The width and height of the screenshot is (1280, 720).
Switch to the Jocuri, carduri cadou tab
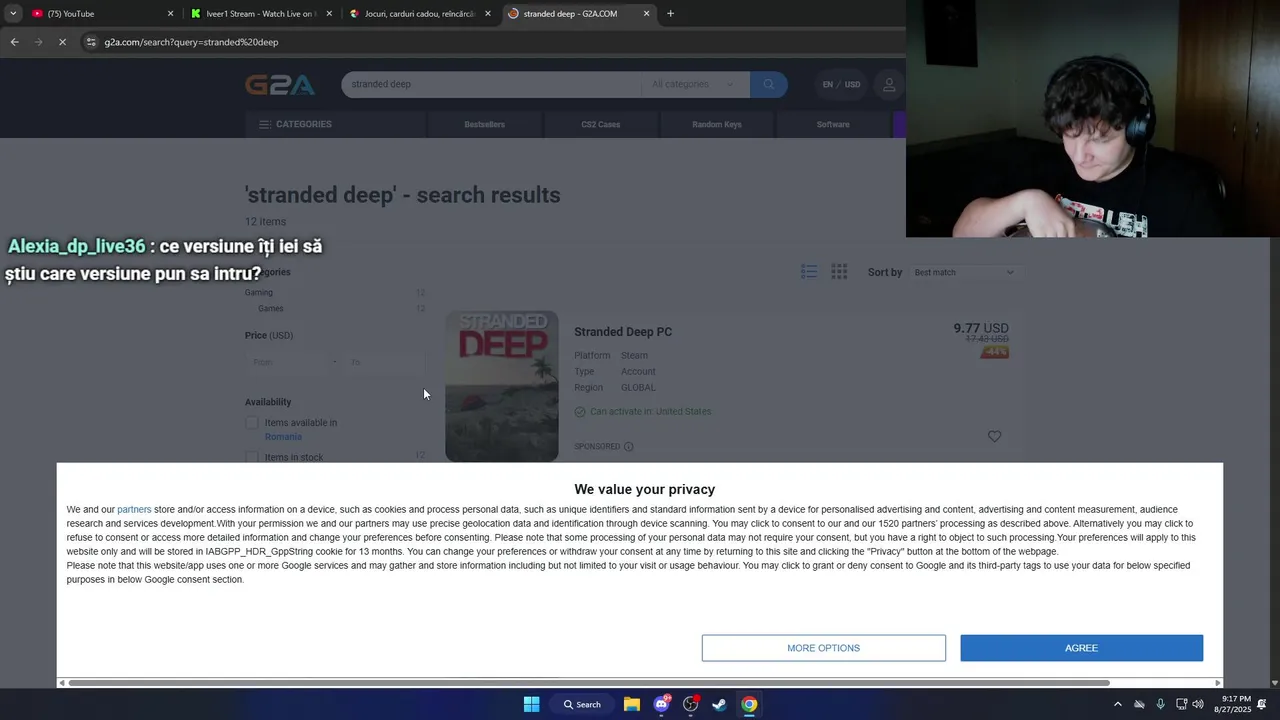tap(419, 13)
